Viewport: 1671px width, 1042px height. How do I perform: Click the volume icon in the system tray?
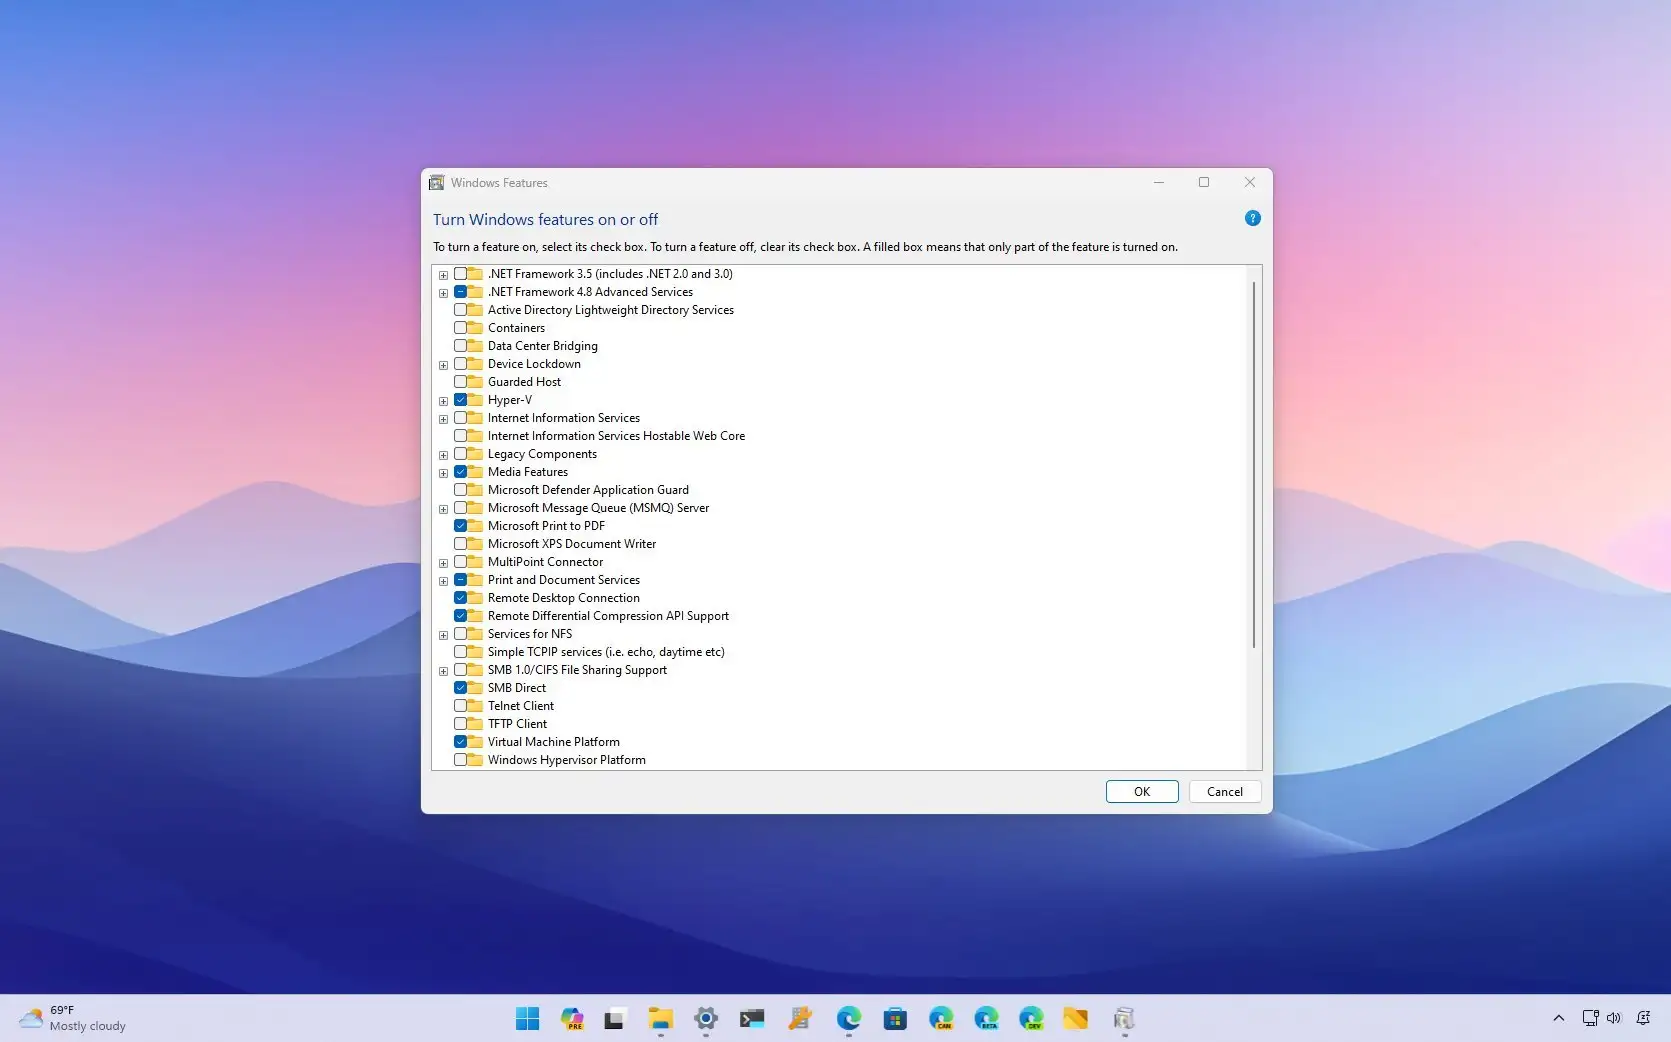point(1614,1018)
